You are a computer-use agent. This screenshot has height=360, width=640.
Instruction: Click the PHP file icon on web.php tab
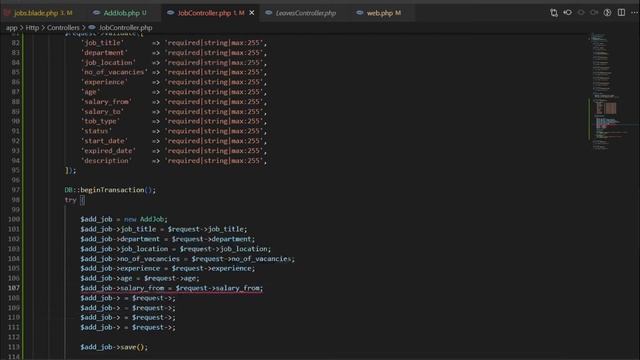360,13
